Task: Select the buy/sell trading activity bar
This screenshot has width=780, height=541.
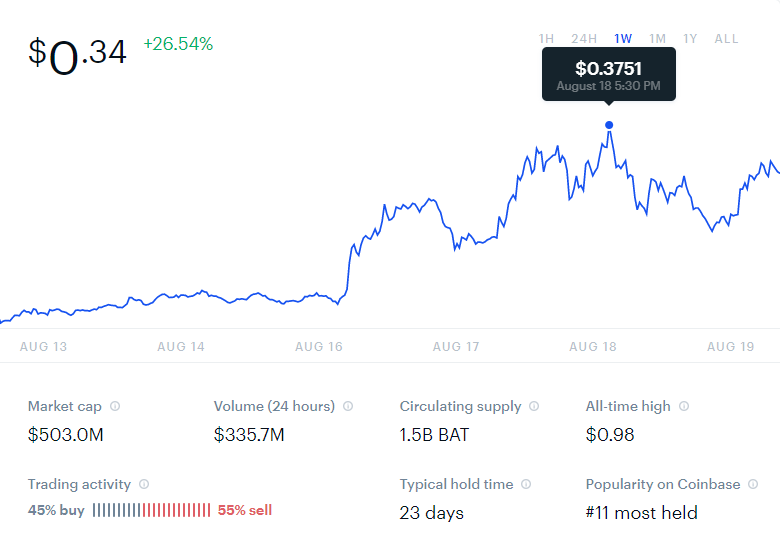Action: pos(151,510)
